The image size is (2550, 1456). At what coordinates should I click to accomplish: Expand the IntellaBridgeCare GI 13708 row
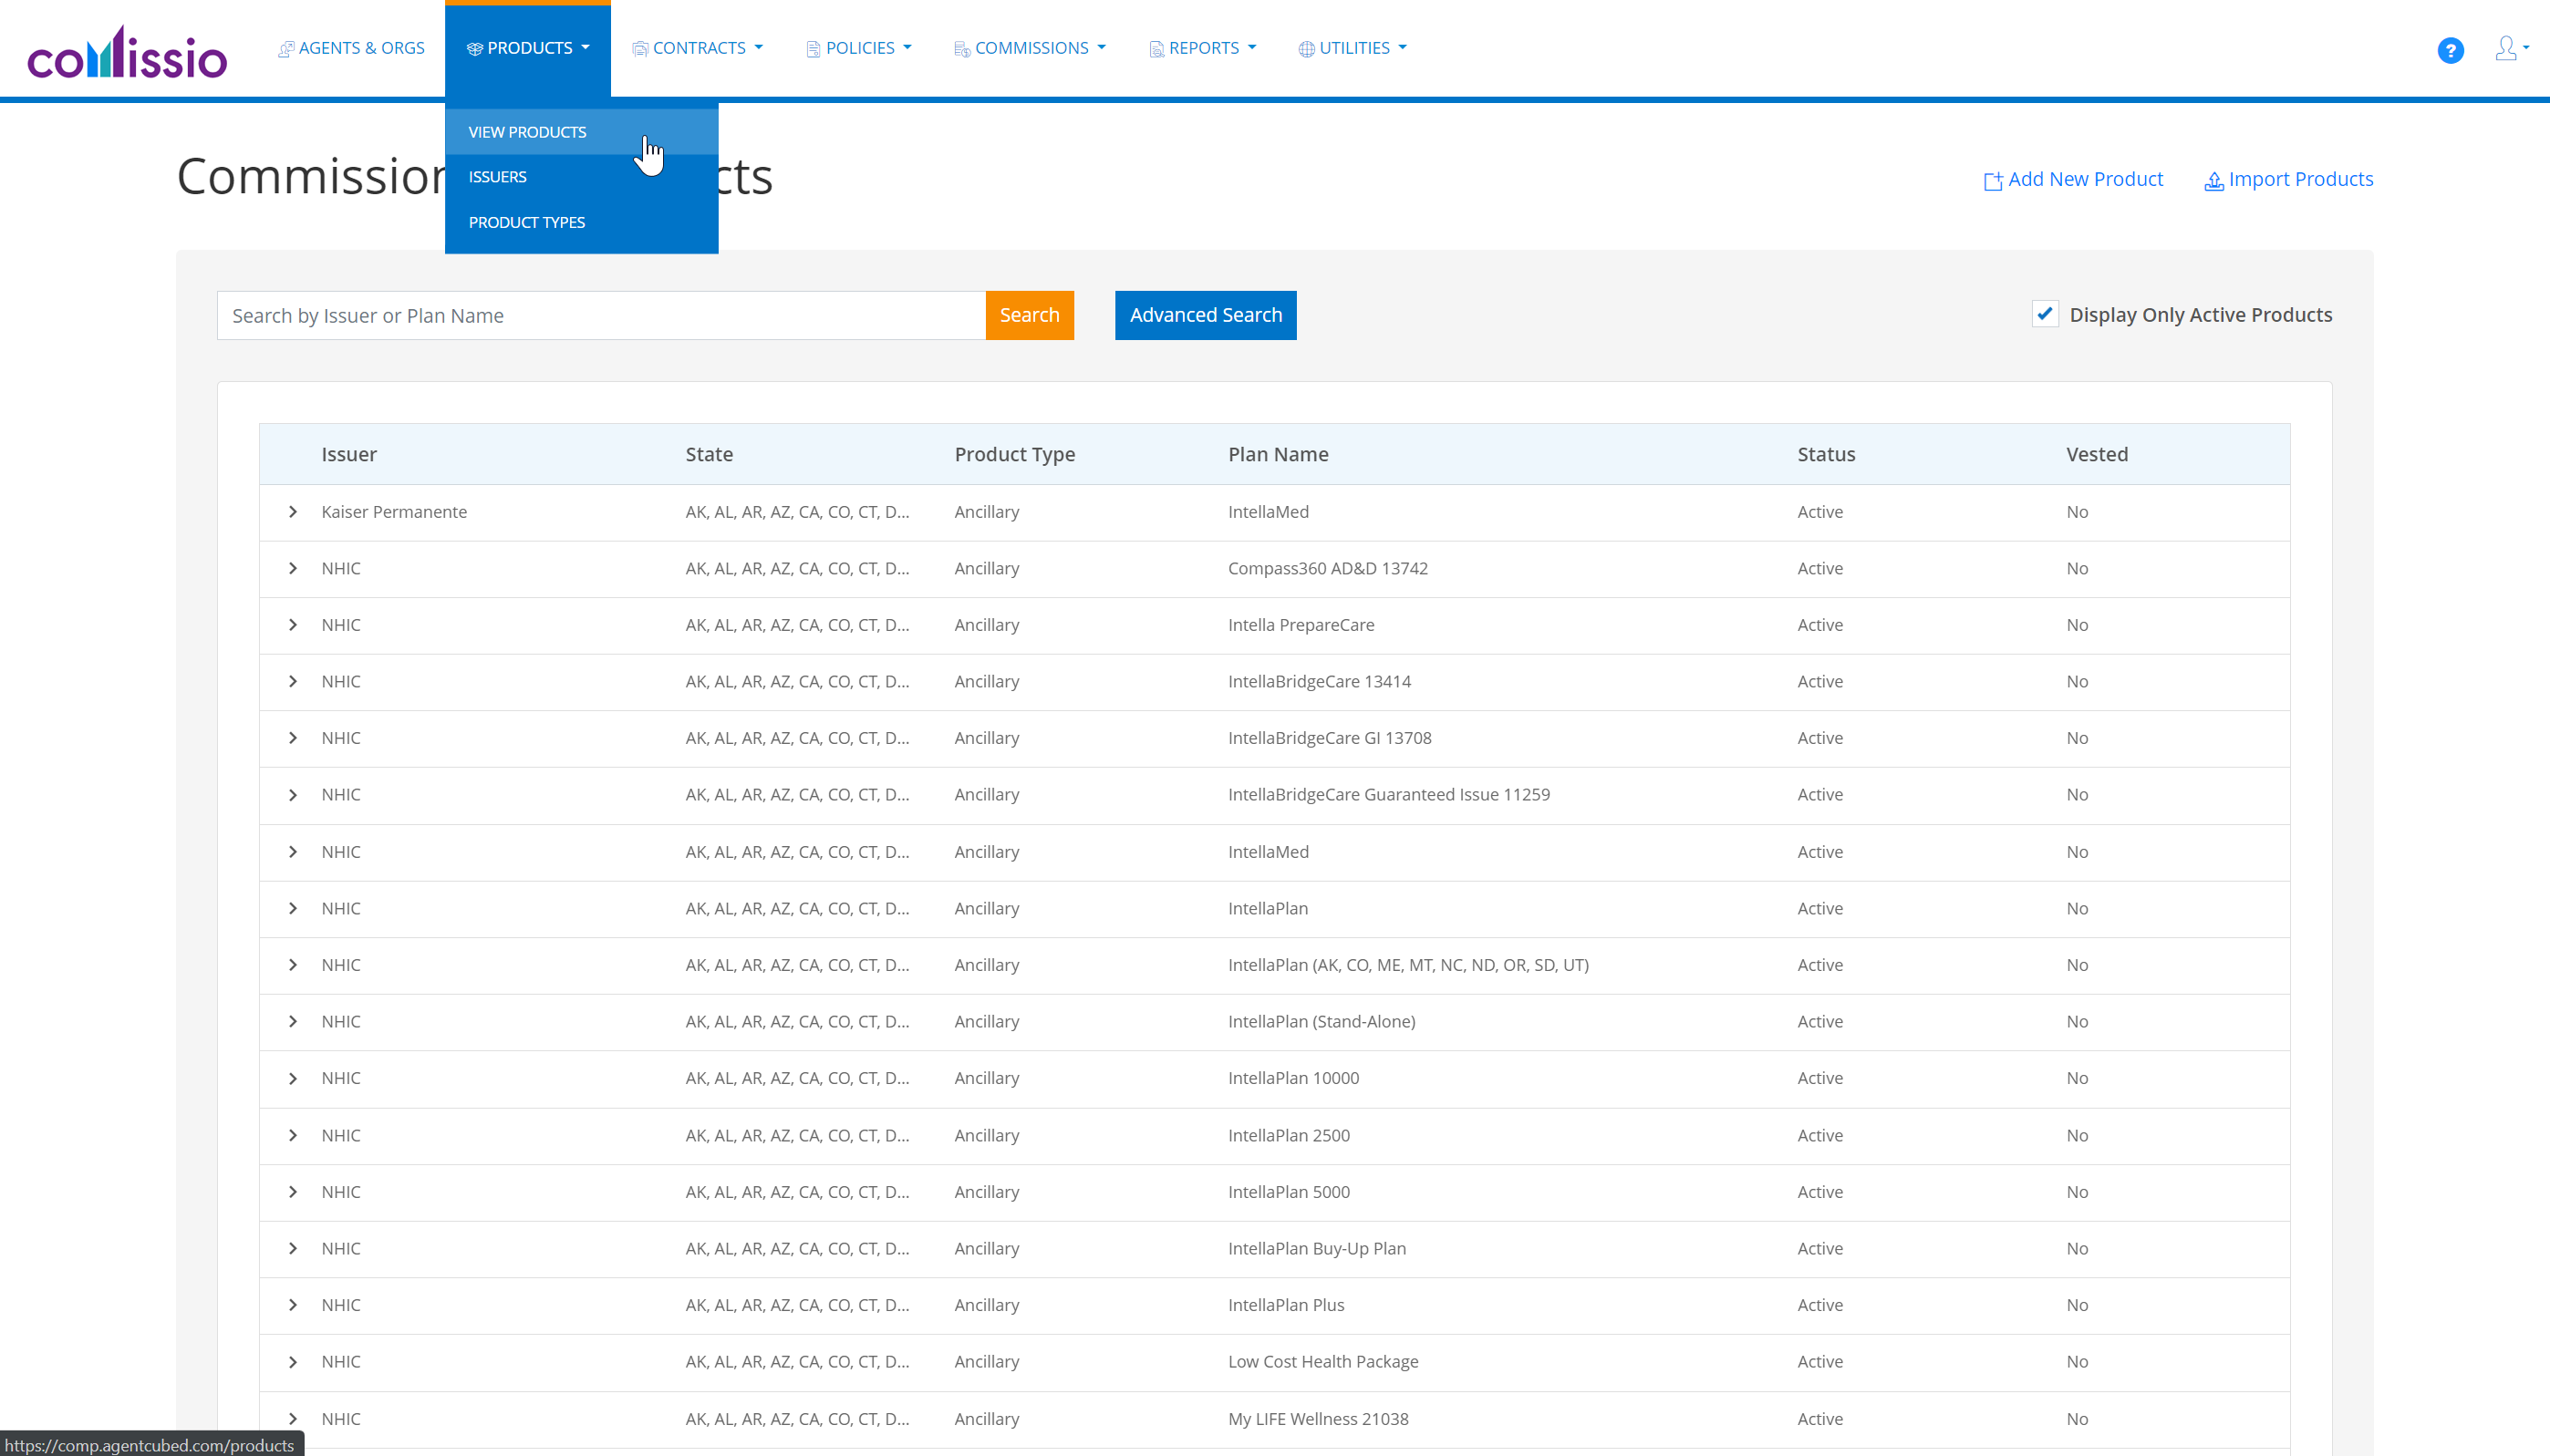[293, 738]
